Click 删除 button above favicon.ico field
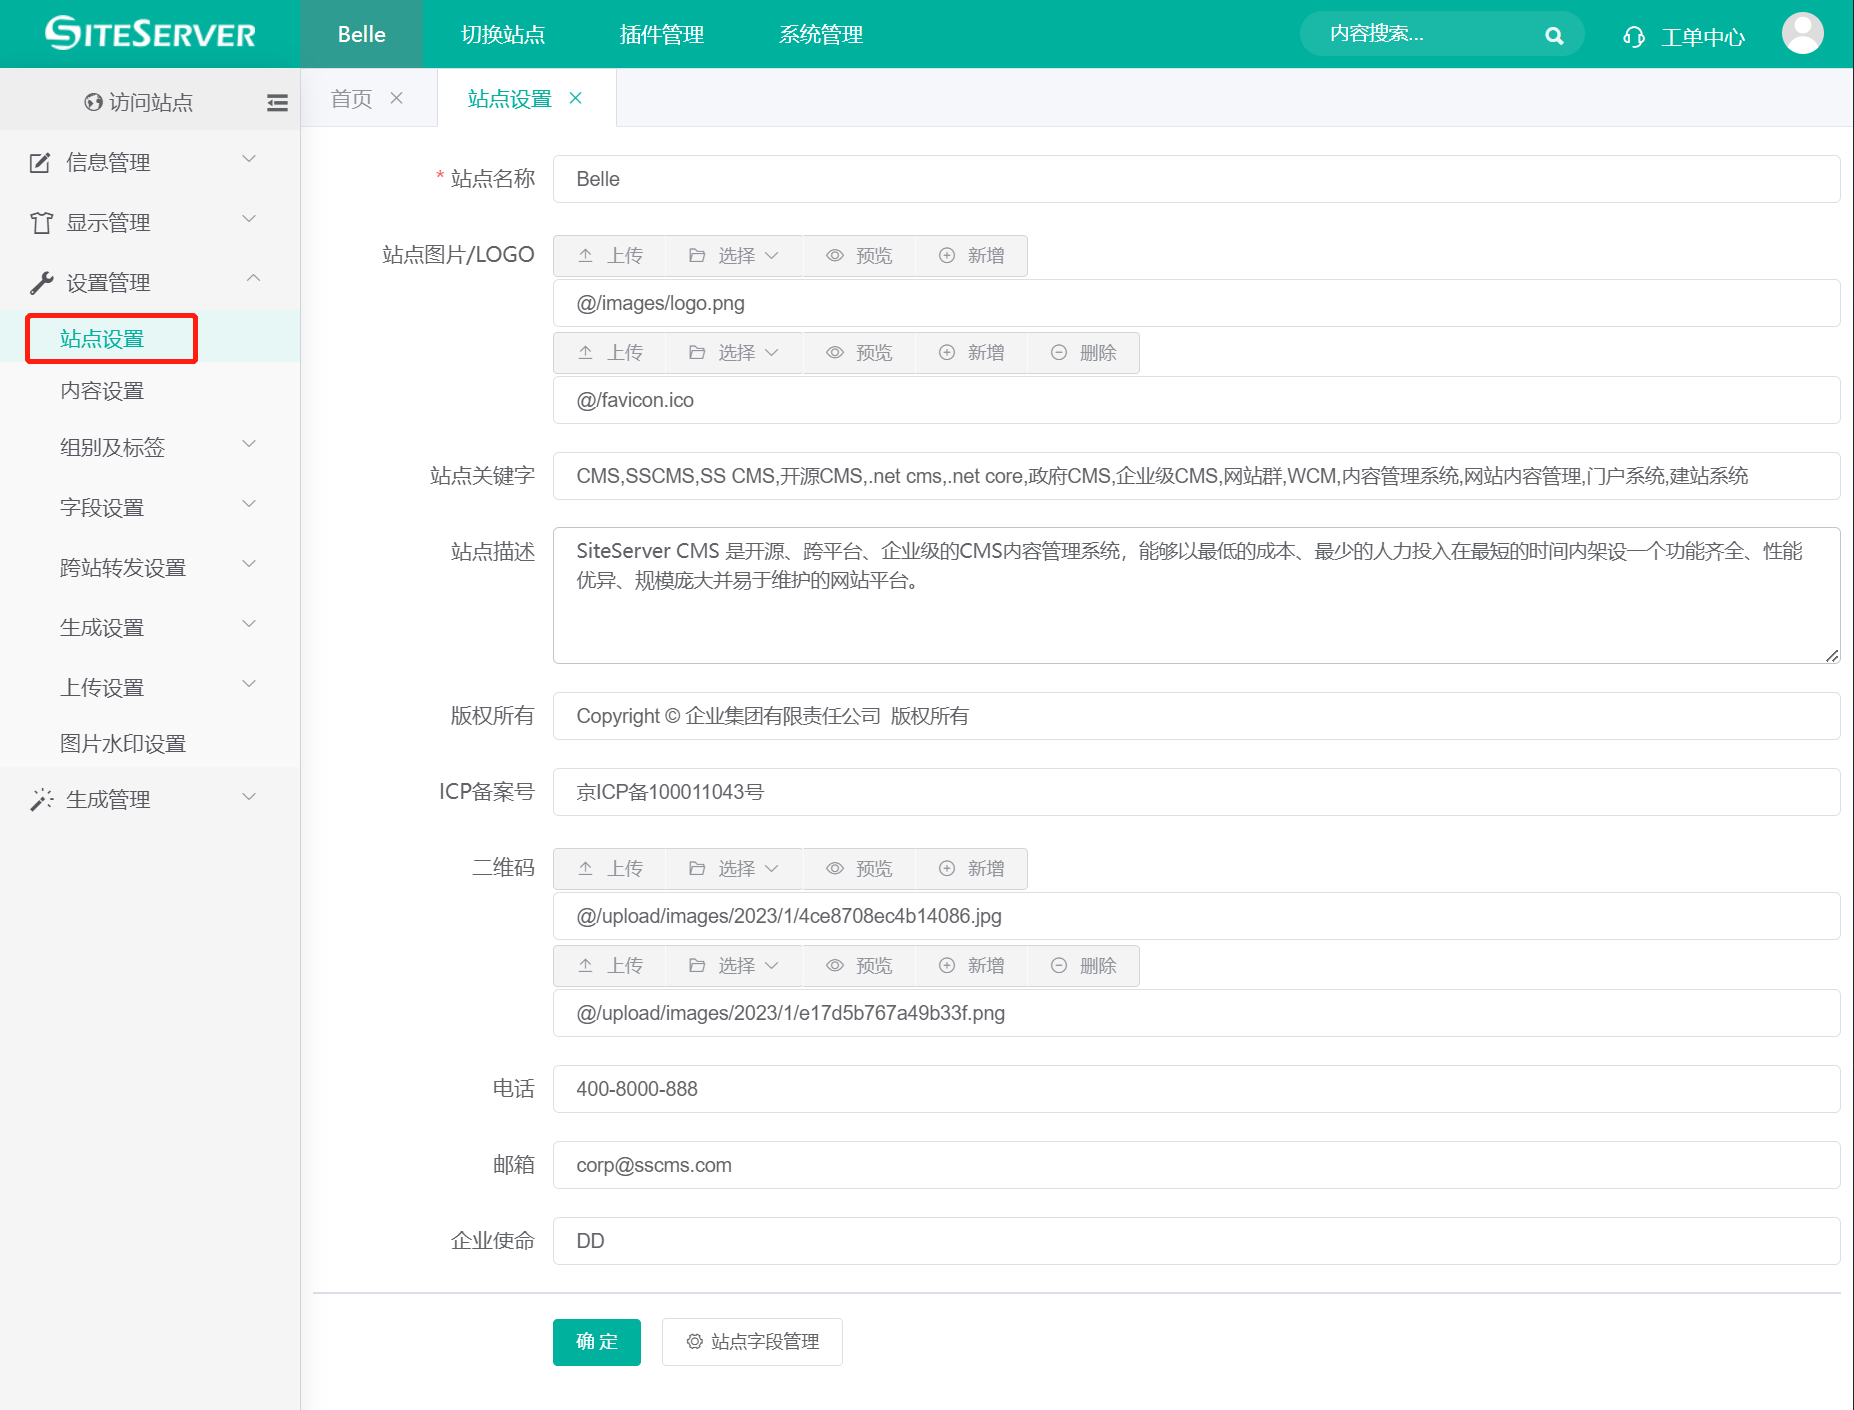Screen dimensions: 1854x1410 click(1084, 353)
